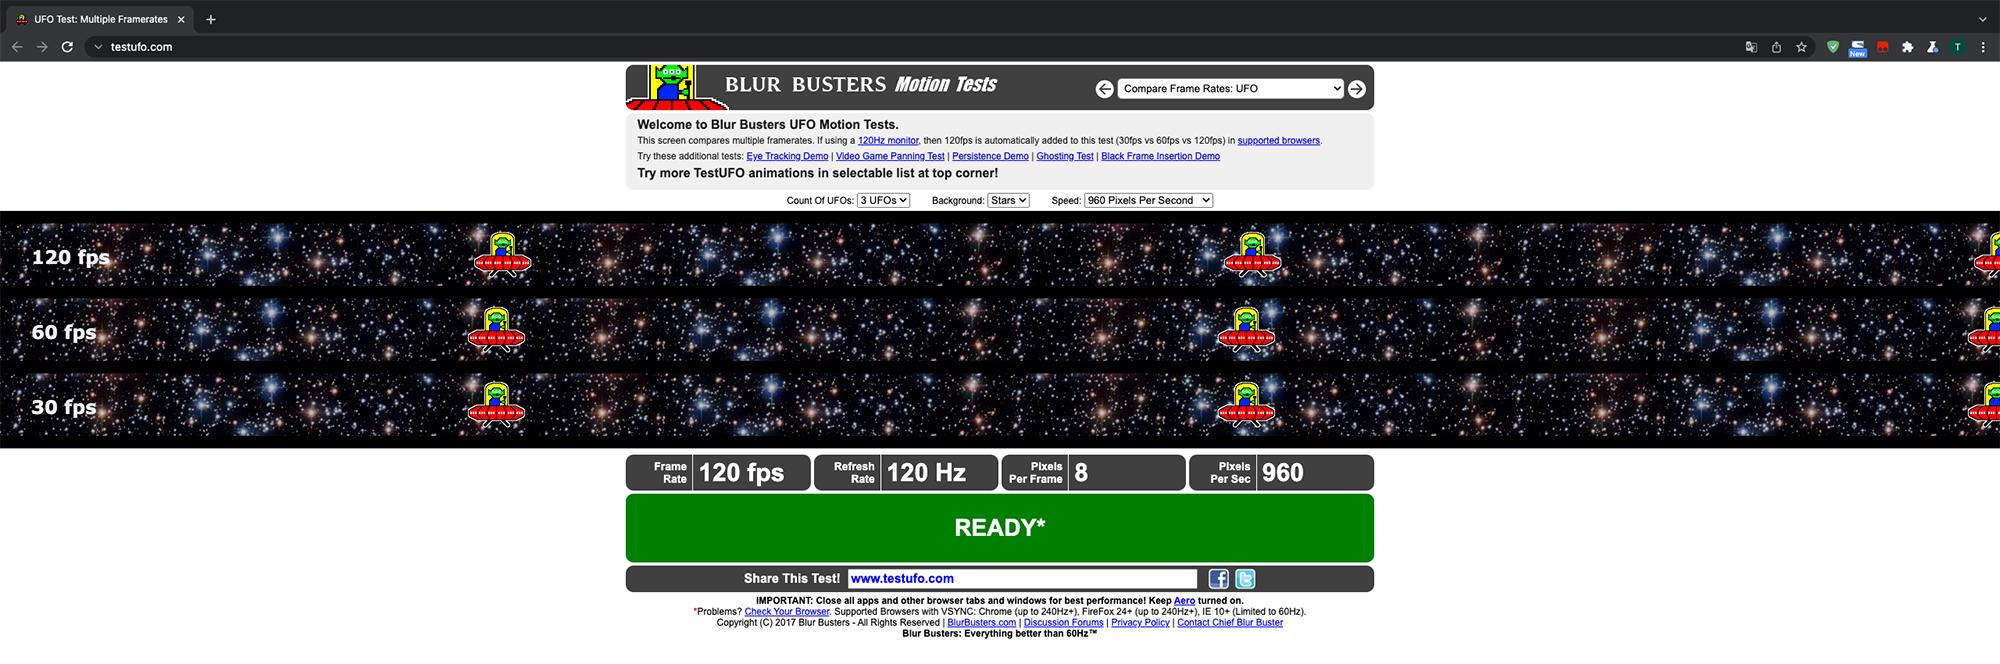Viewport: 2000px width, 664px height.
Task: Click the www.testufo.com share URL field
Action: click(x=1022, y=579)
